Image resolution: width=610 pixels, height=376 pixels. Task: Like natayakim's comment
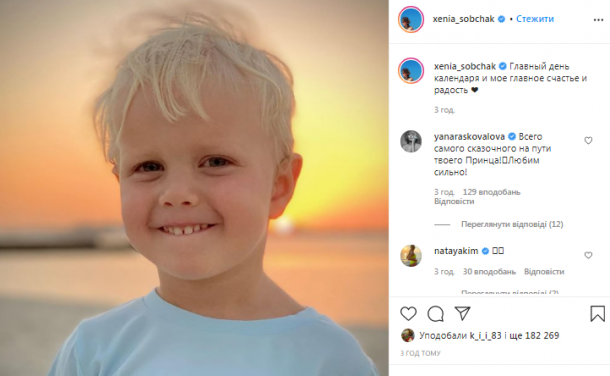pos(588,255)
